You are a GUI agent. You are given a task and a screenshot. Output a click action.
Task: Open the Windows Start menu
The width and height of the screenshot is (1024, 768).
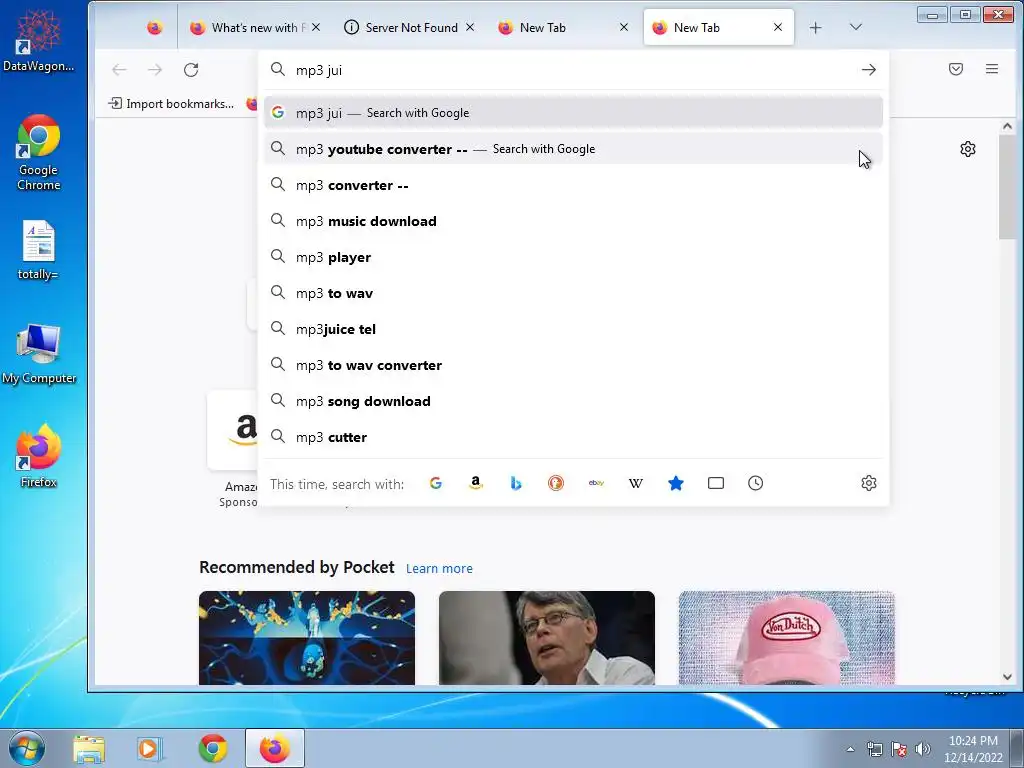point(27,748)
